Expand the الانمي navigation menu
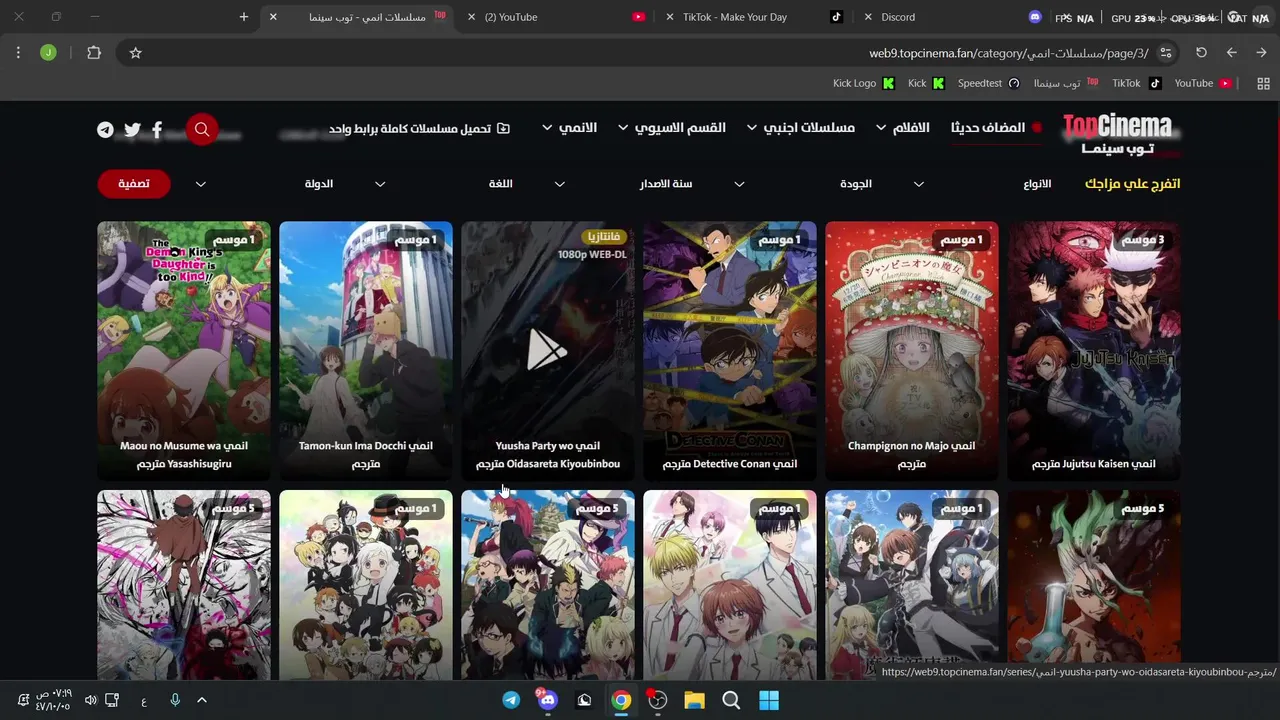This screenshot has height=720, width=1280. coord(569,128)
